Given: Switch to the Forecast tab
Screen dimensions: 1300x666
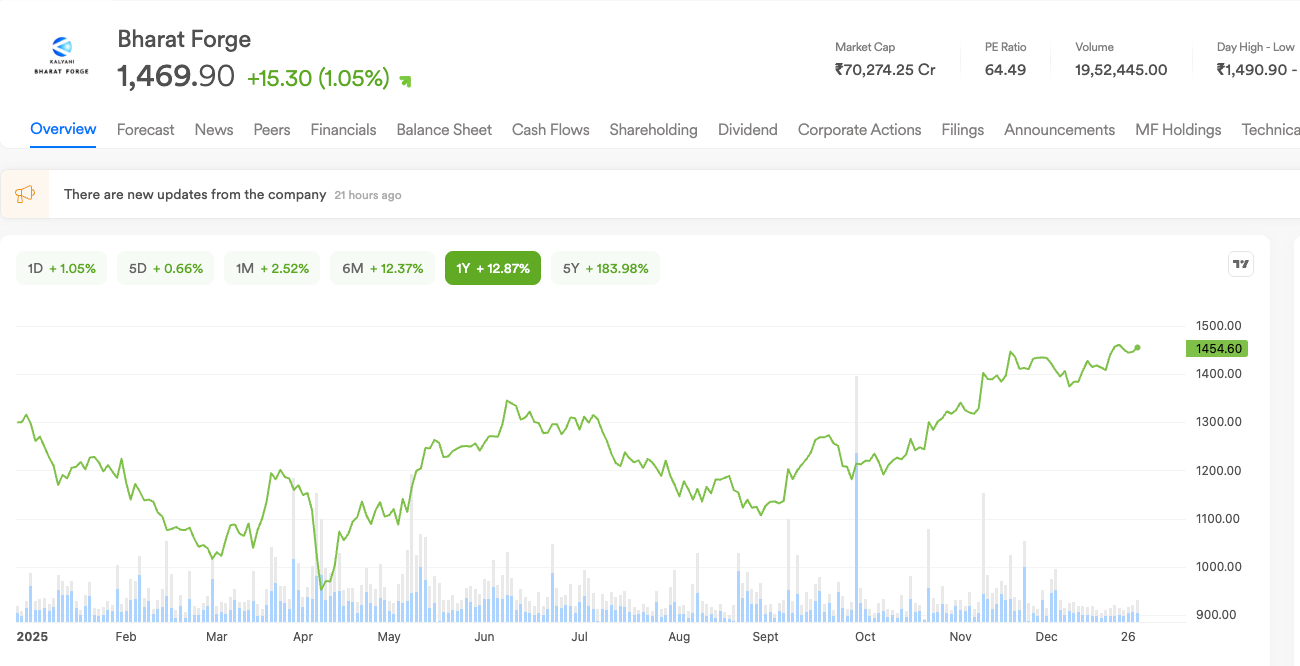Looking at the screenshot, I should 145,130.
